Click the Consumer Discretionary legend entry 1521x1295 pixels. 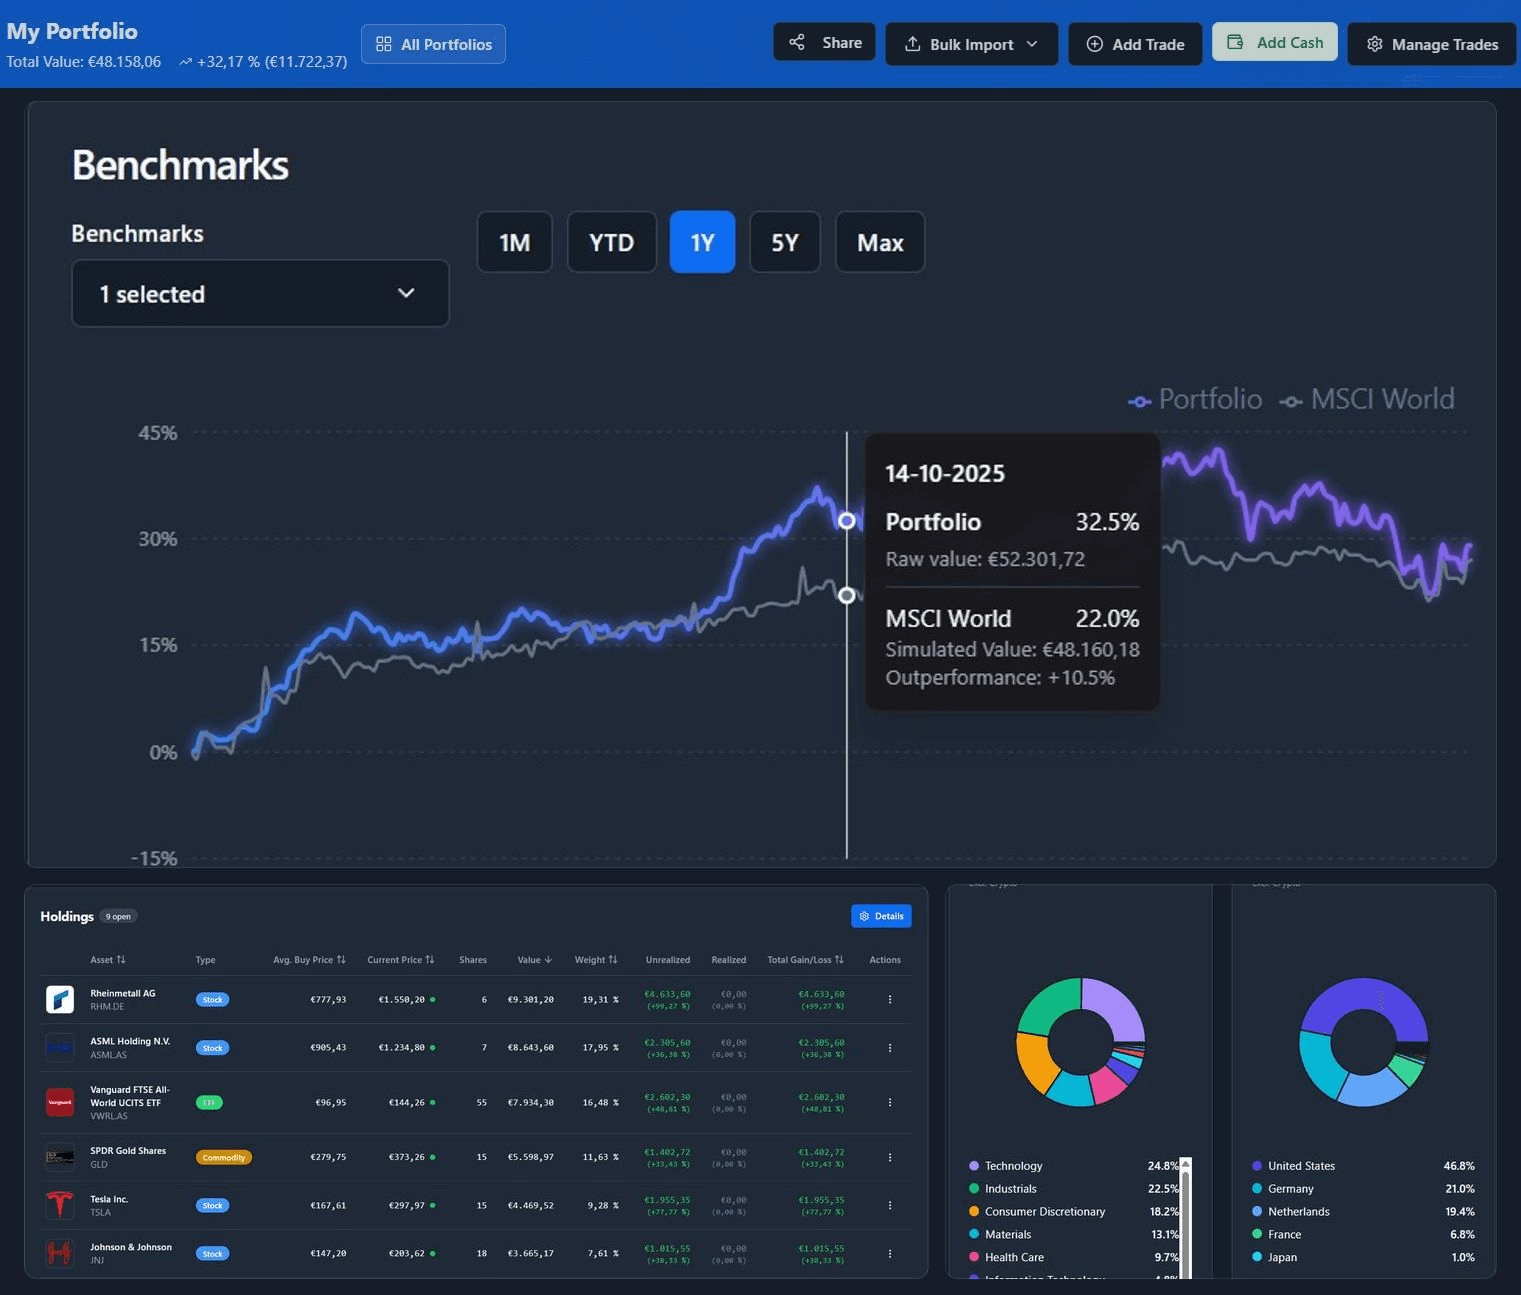pyautogui.click(x=1074, y=1212)
